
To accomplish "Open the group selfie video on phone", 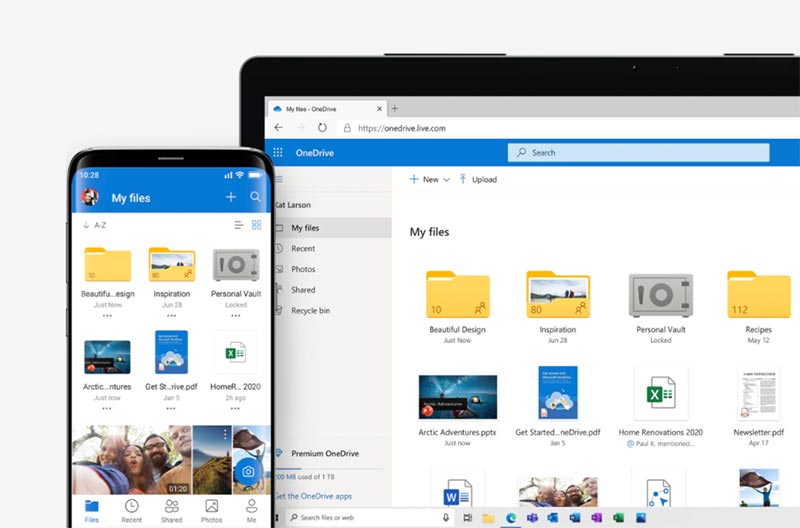I will tap(132, 460).
